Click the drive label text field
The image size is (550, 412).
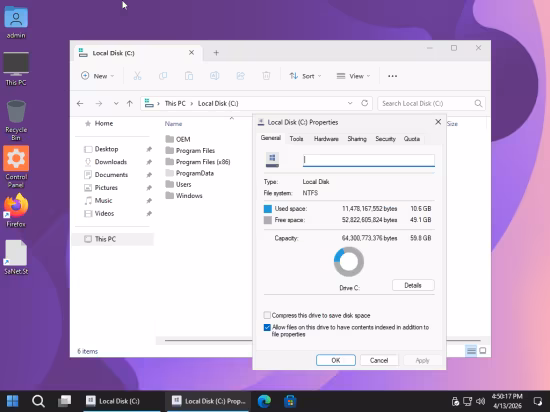pyautogui.click(x=369, y=160)
